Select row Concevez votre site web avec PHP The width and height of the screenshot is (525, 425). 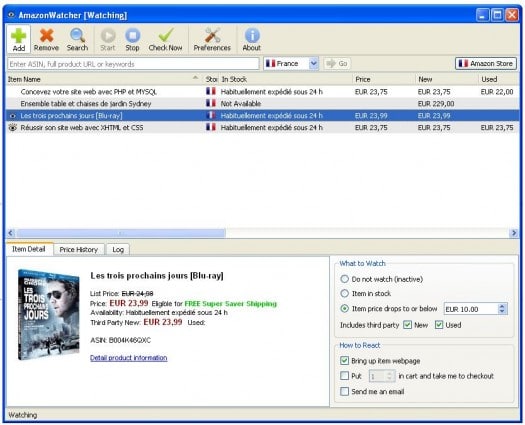262,92
